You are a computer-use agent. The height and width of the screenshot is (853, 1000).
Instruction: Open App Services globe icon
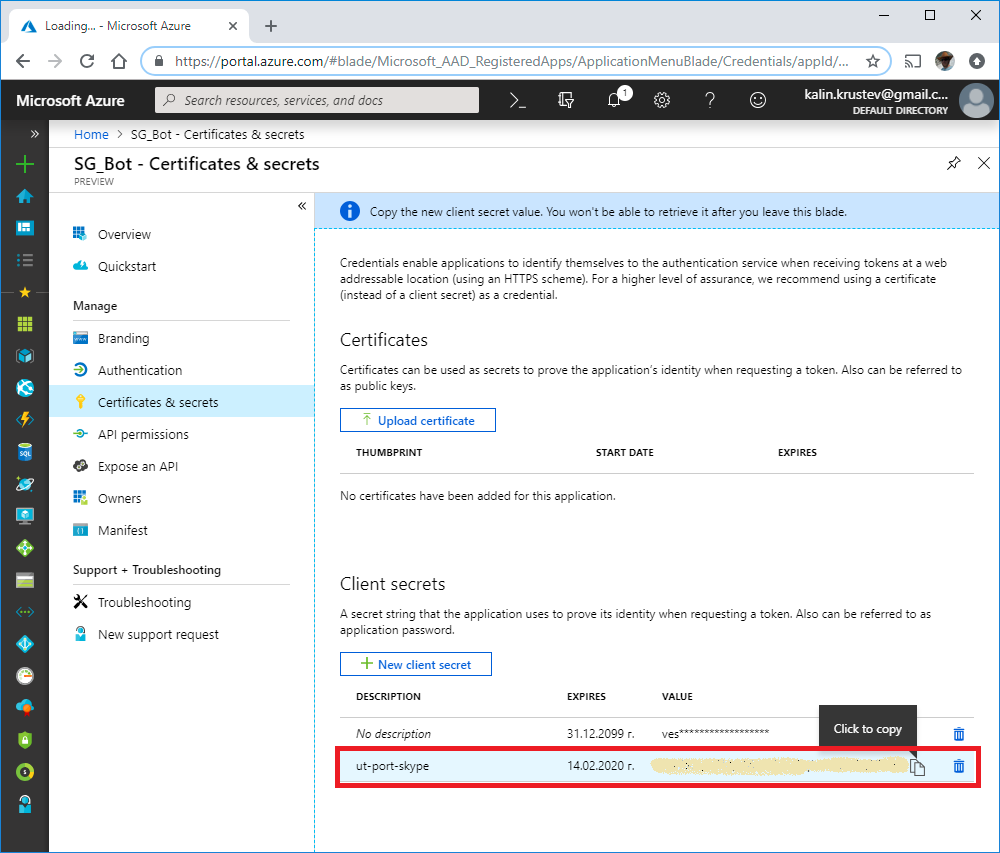[25, 388]
